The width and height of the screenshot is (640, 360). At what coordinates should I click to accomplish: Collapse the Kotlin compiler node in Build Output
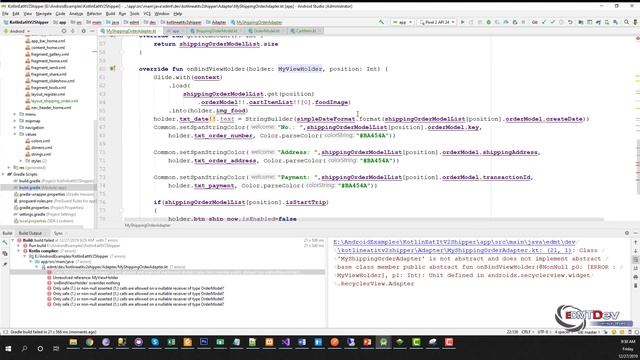[x=19, y=251]
